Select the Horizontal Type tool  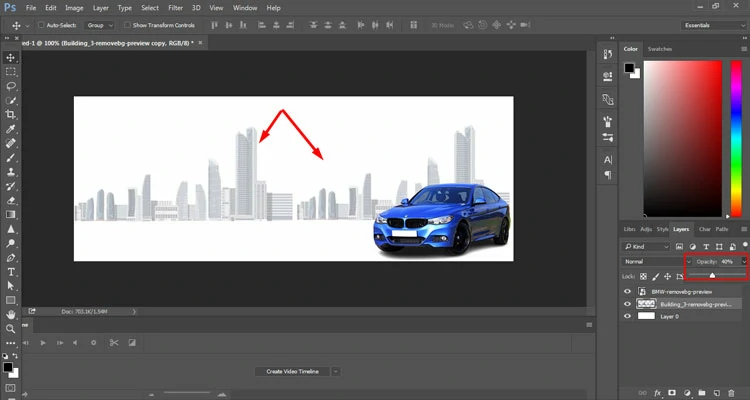(x=11, y=271)
